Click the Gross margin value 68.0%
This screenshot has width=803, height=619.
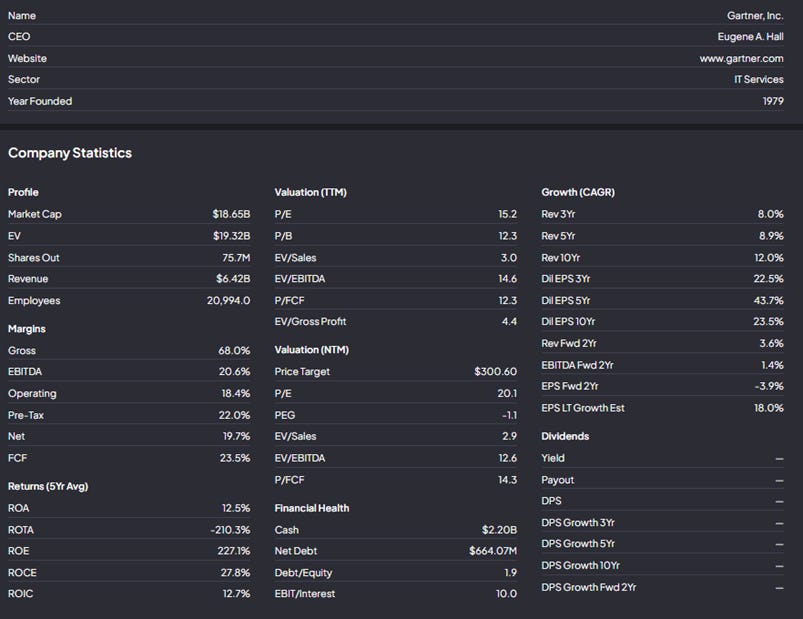pyautogui.click(x=234, y=351)
